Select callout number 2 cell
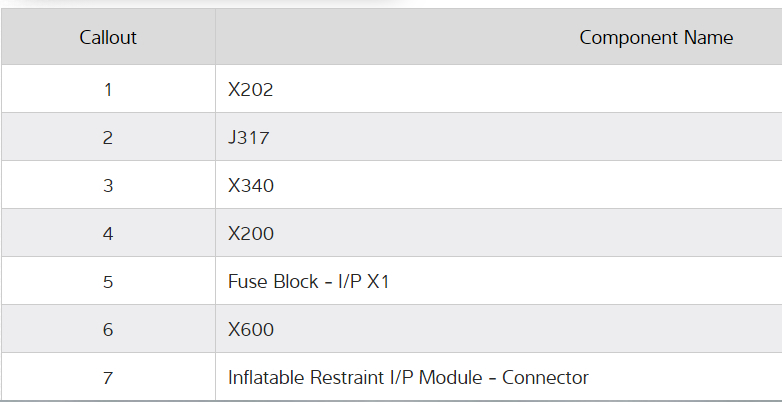Viewport: 782px width, 402px height. coord(108,138)
